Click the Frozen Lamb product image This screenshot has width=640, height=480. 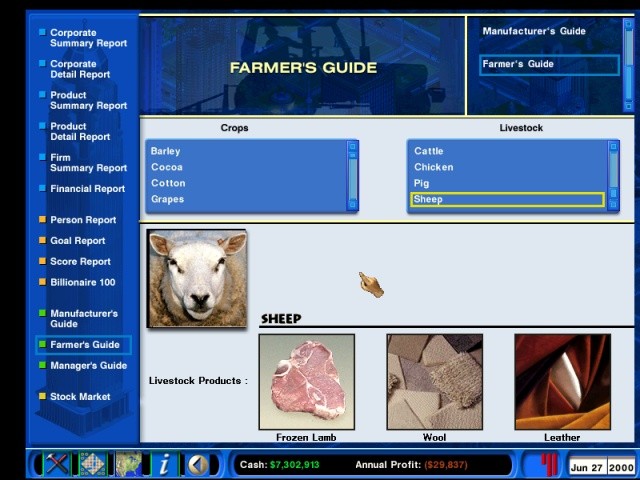tap(306, 382)
